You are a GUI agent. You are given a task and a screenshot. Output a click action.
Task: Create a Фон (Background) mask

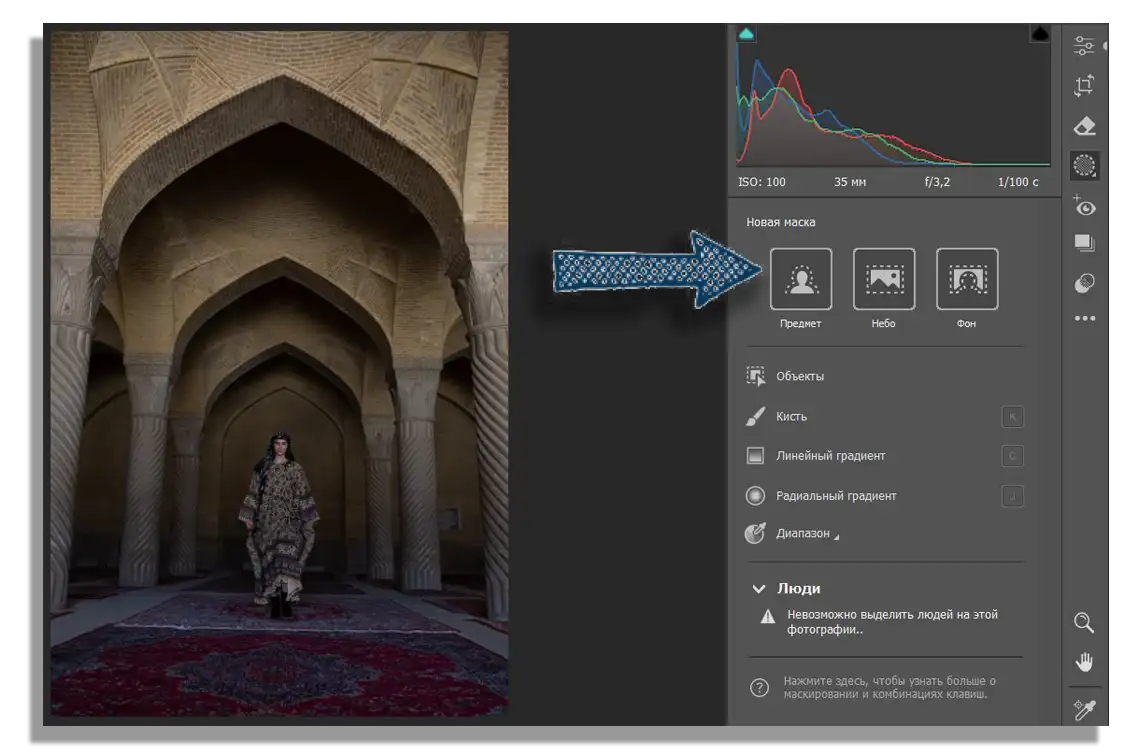point(966,279)
